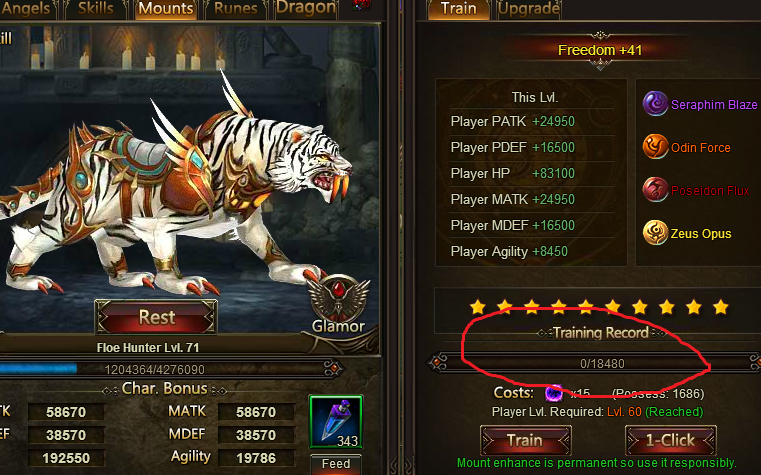
Task: Switch to the Skills tab
Action: pos(96,9)
